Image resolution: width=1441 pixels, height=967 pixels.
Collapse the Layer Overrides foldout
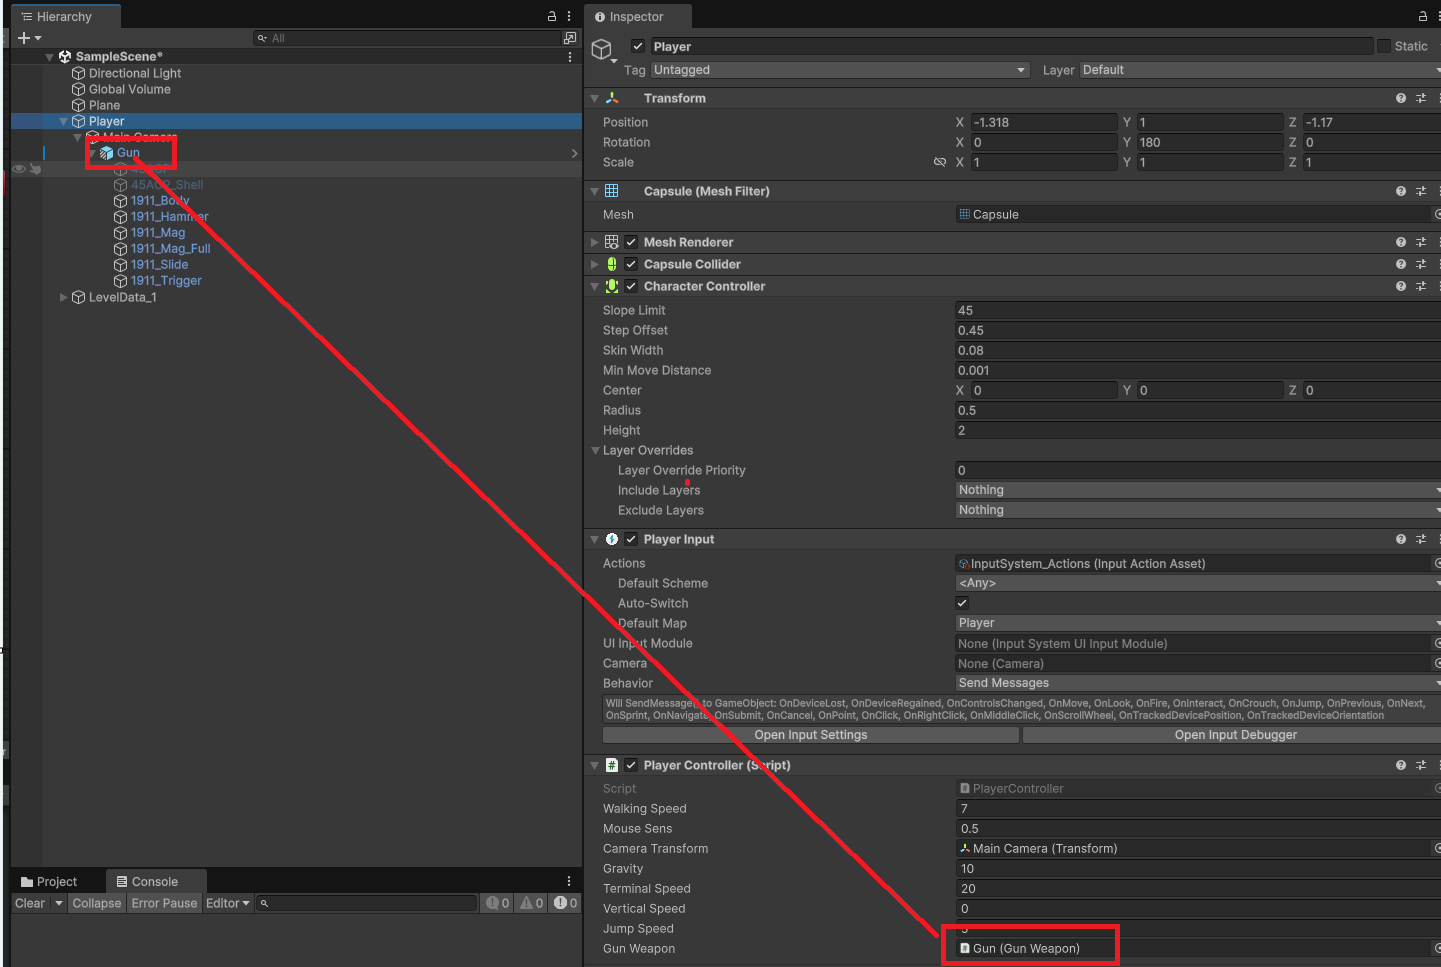pos(596,450)
